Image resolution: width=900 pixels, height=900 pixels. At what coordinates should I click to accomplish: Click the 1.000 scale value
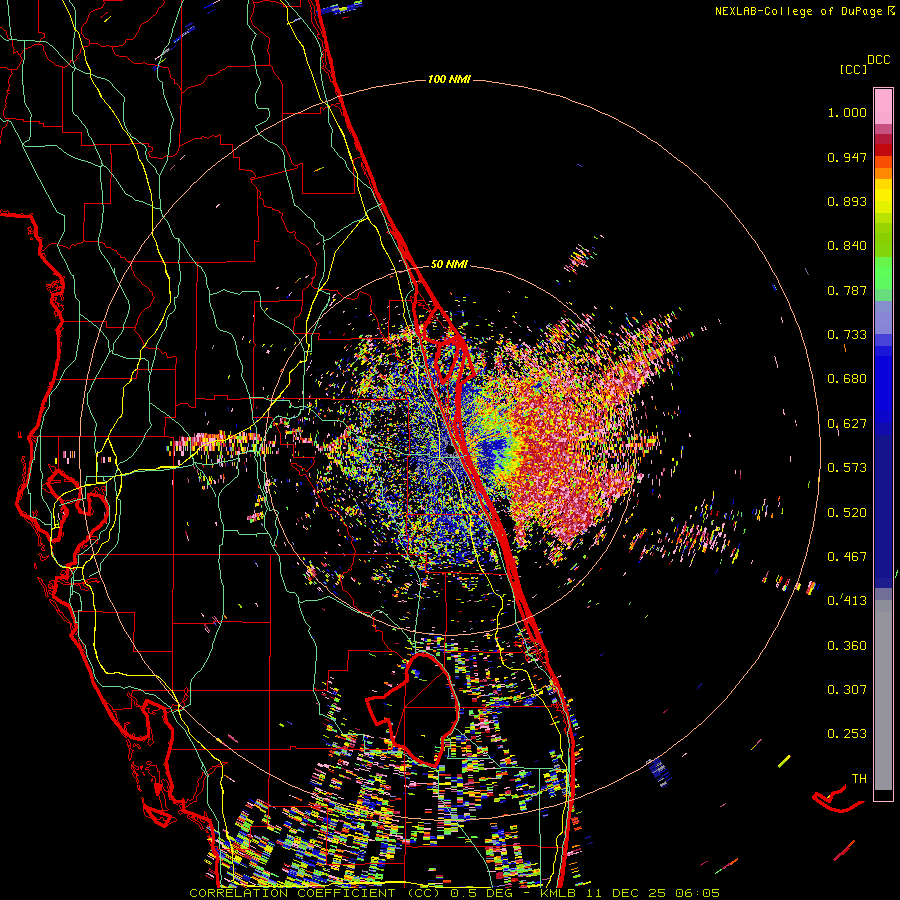847,112
